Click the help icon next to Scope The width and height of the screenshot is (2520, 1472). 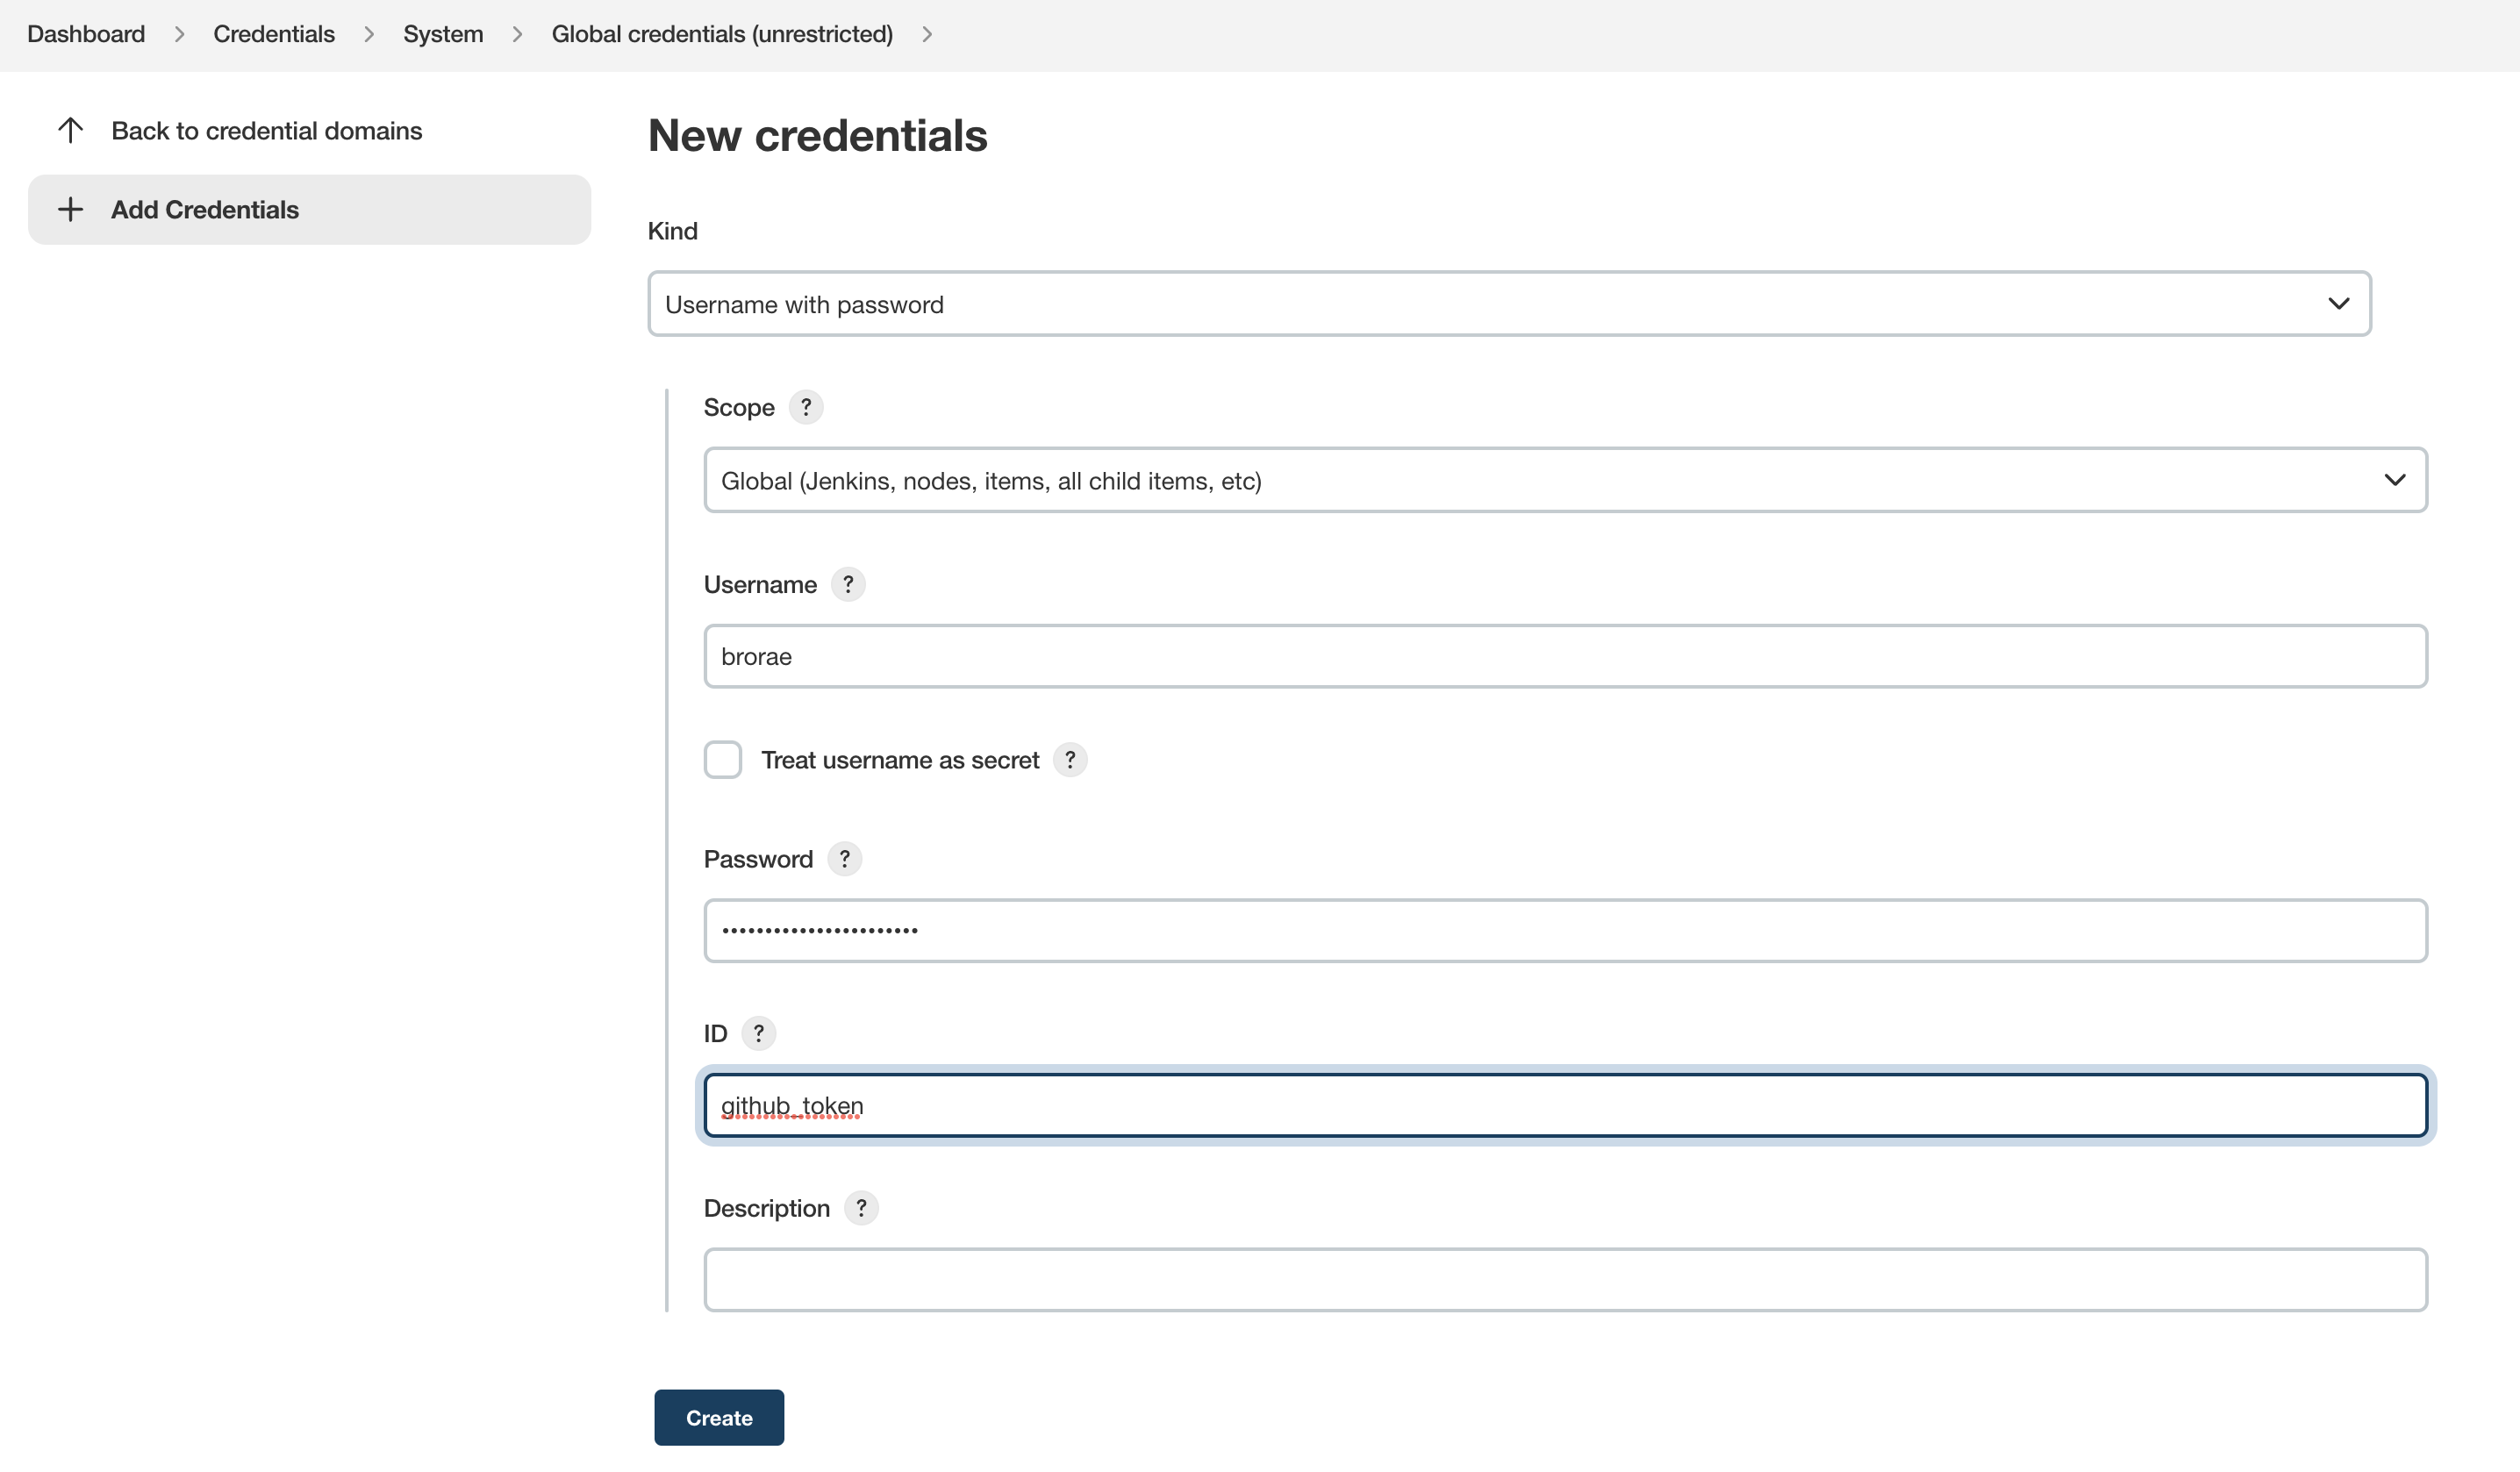pos(805,407)
